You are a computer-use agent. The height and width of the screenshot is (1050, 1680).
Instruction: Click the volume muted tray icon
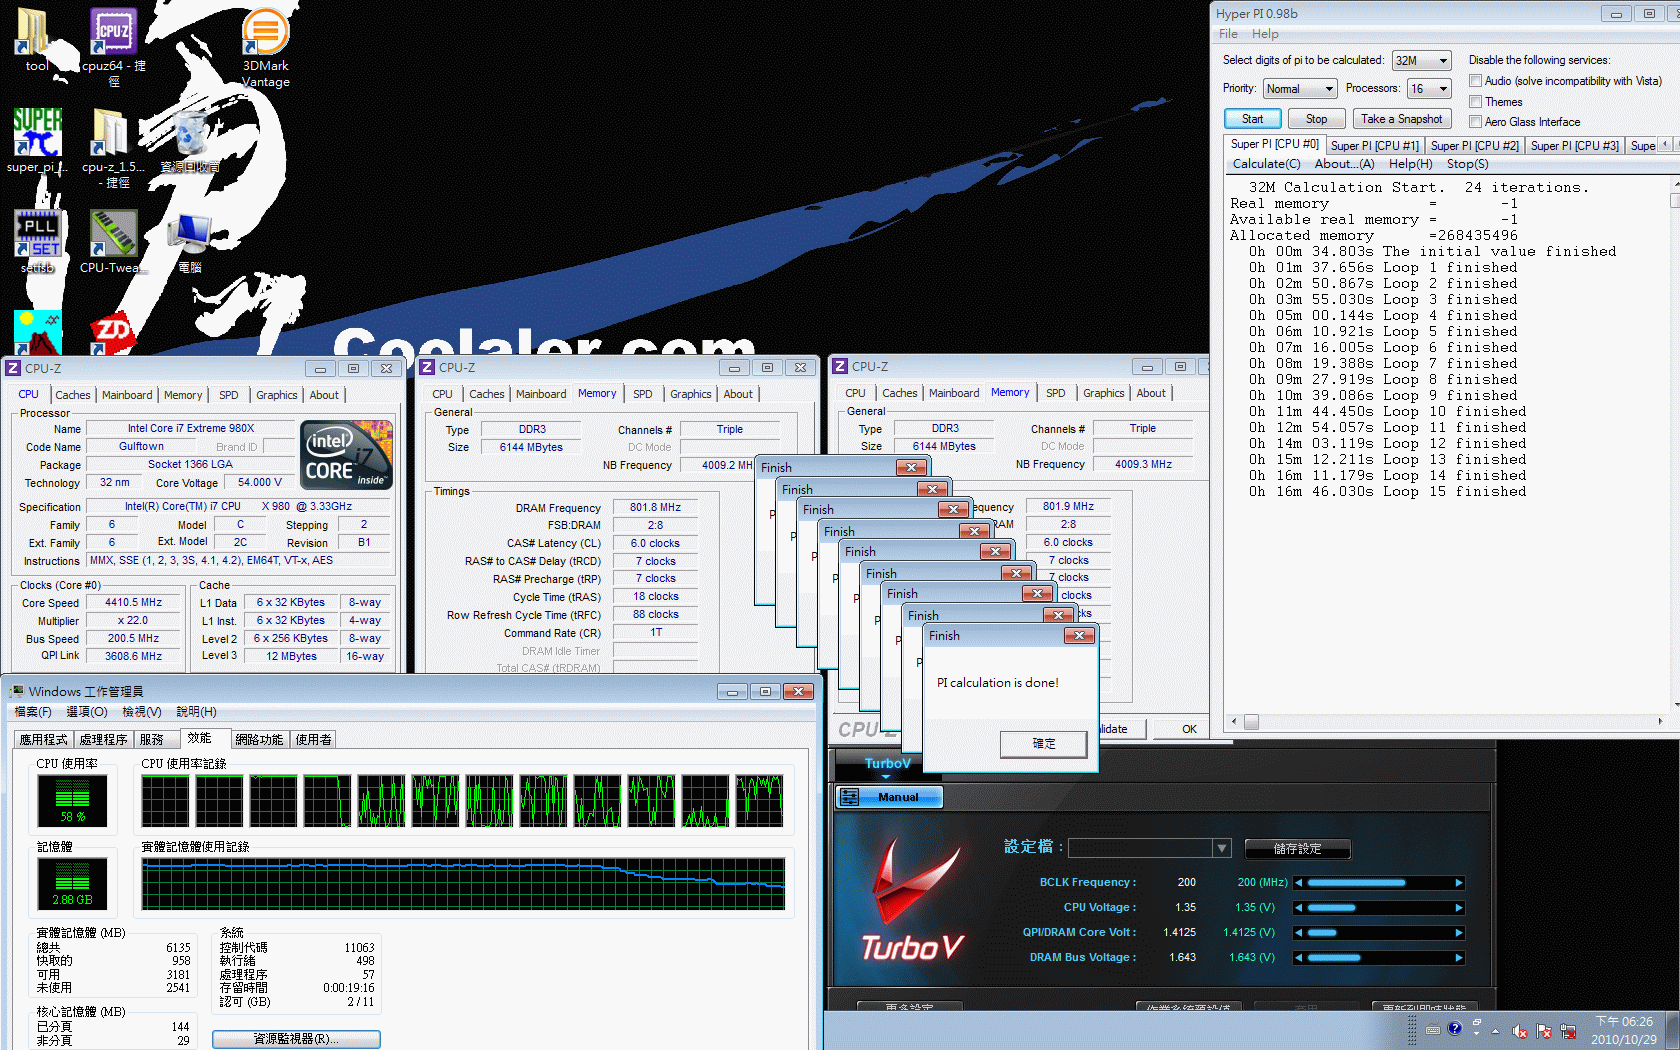[1520, 1031]
